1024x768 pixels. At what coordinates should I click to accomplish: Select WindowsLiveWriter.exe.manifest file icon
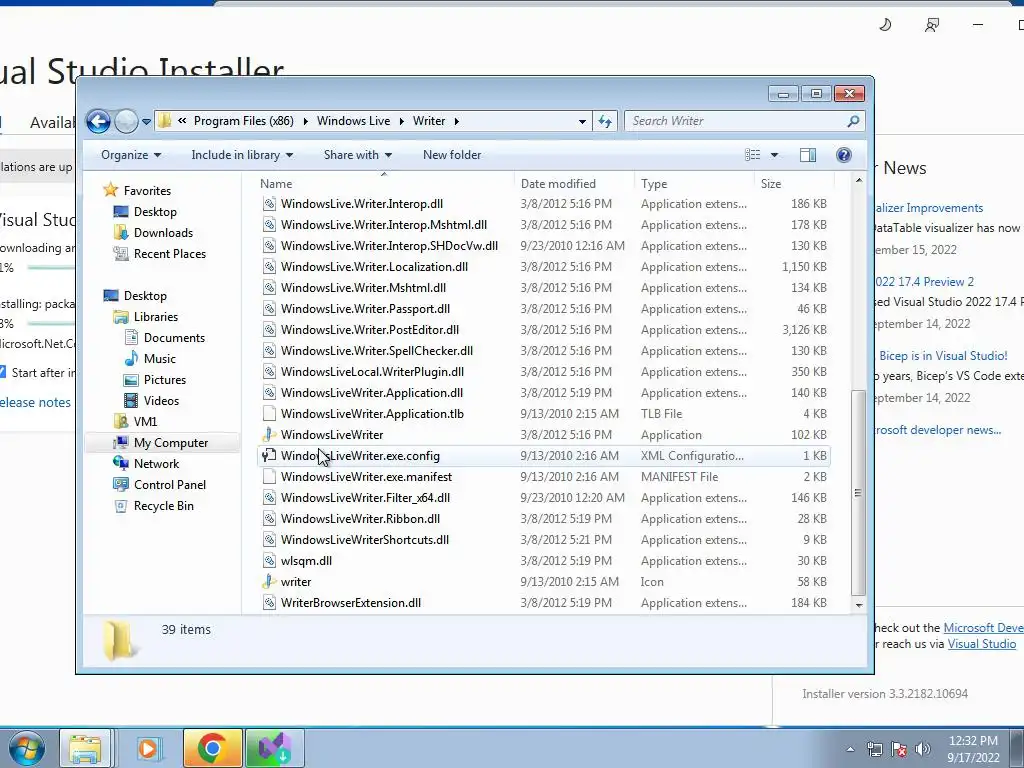[269, 476]
